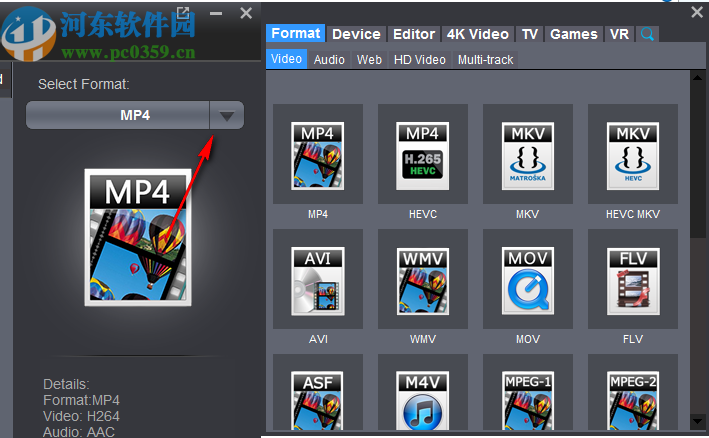Image resolution: width=709 pixels, height=438 pixels.
Task: Select the WMV format icon
Action: (422, 281)
